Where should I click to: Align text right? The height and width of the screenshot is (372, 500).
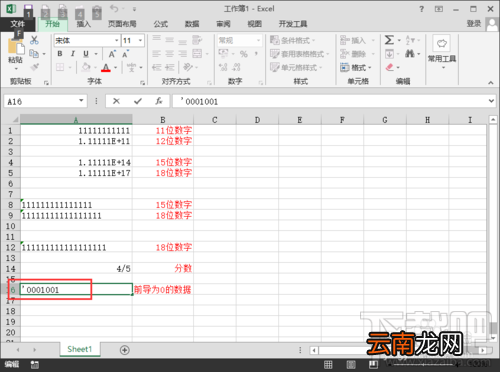[182, 54]
